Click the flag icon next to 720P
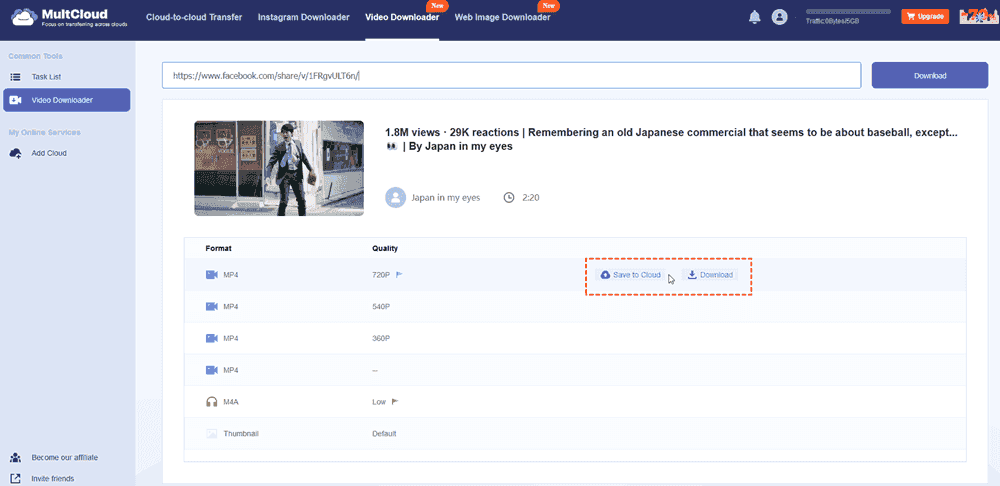Image resolution: width=1000 pixels, height=486 pixels. click(x=399, y=275)
